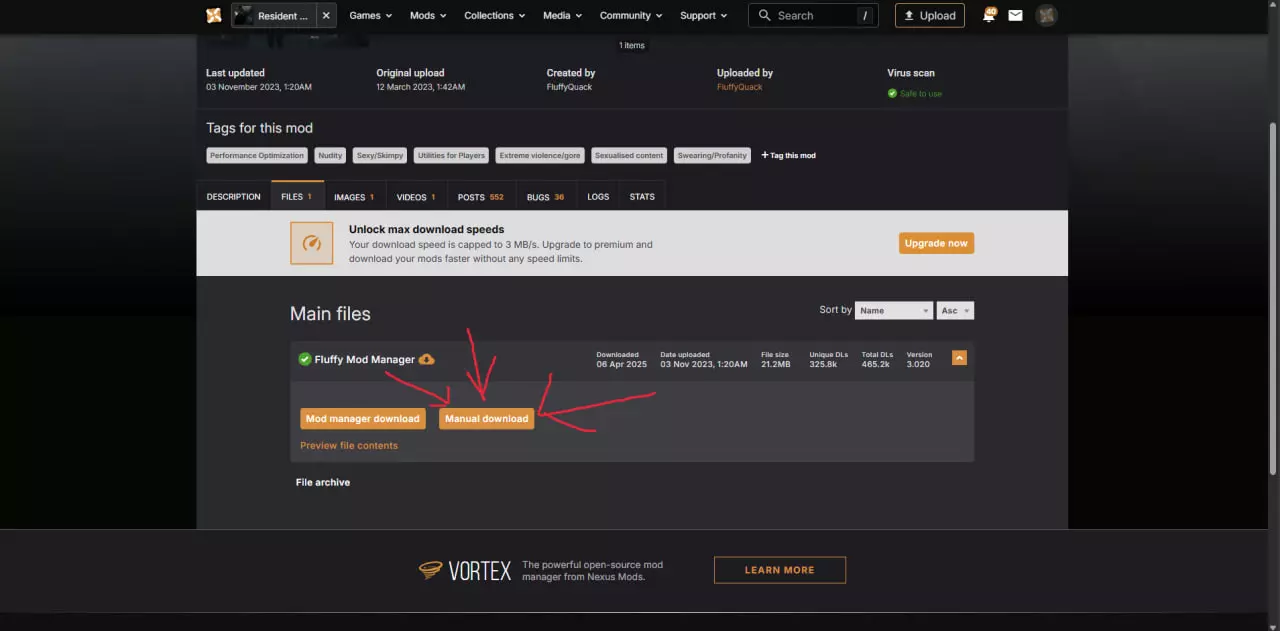Click the cloud download icon beside Fluffy Mod Manager
The width and height of the screenshot is (1280, 631).
427,359
